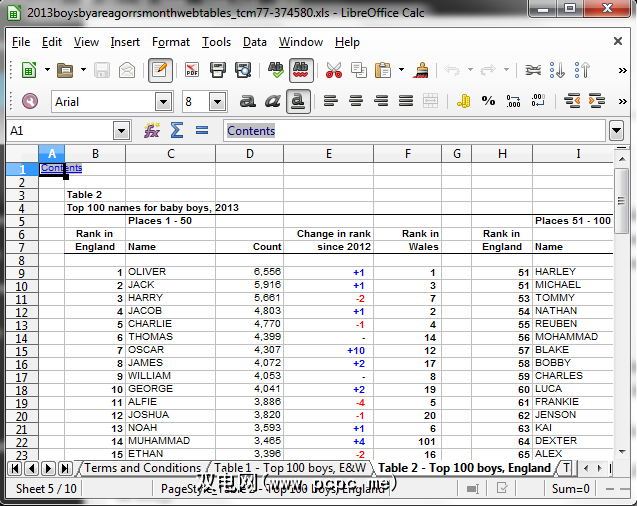Click the Sort Ascending icon
This screenshot has height=506, width=637.
pos(559,70)
